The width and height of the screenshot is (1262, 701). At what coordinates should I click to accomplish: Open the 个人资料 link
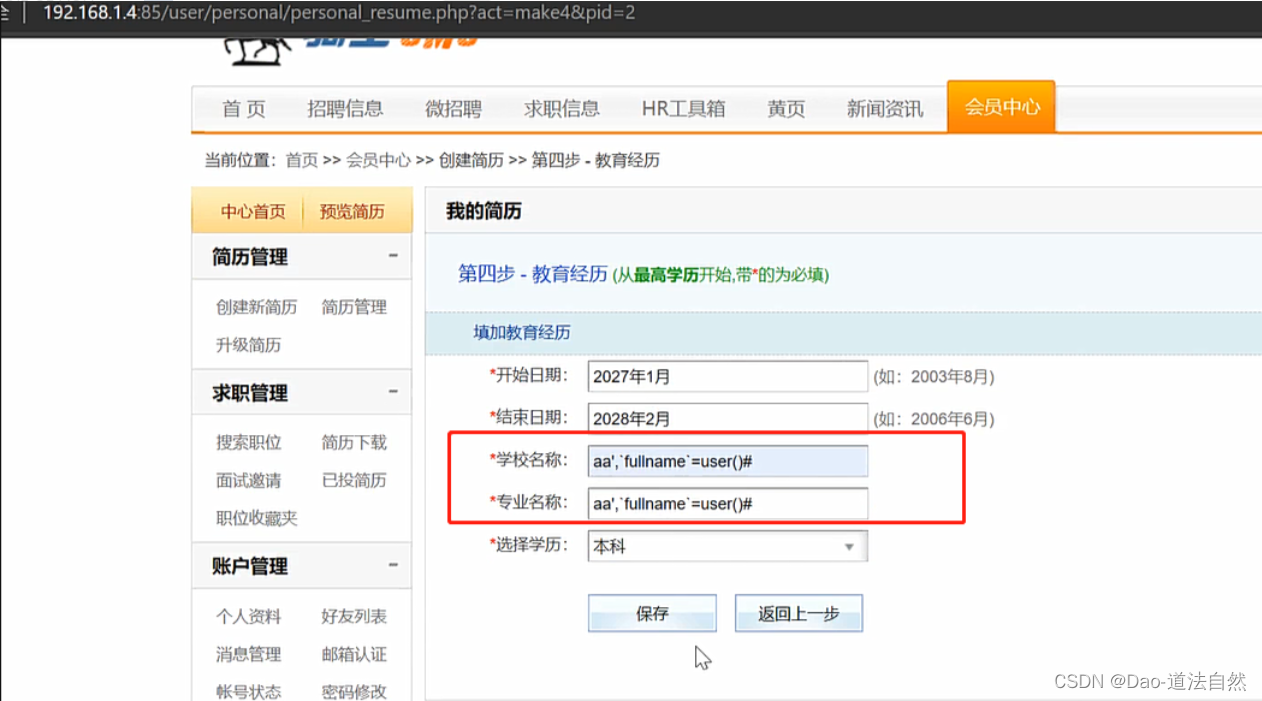tap(248, 617)
